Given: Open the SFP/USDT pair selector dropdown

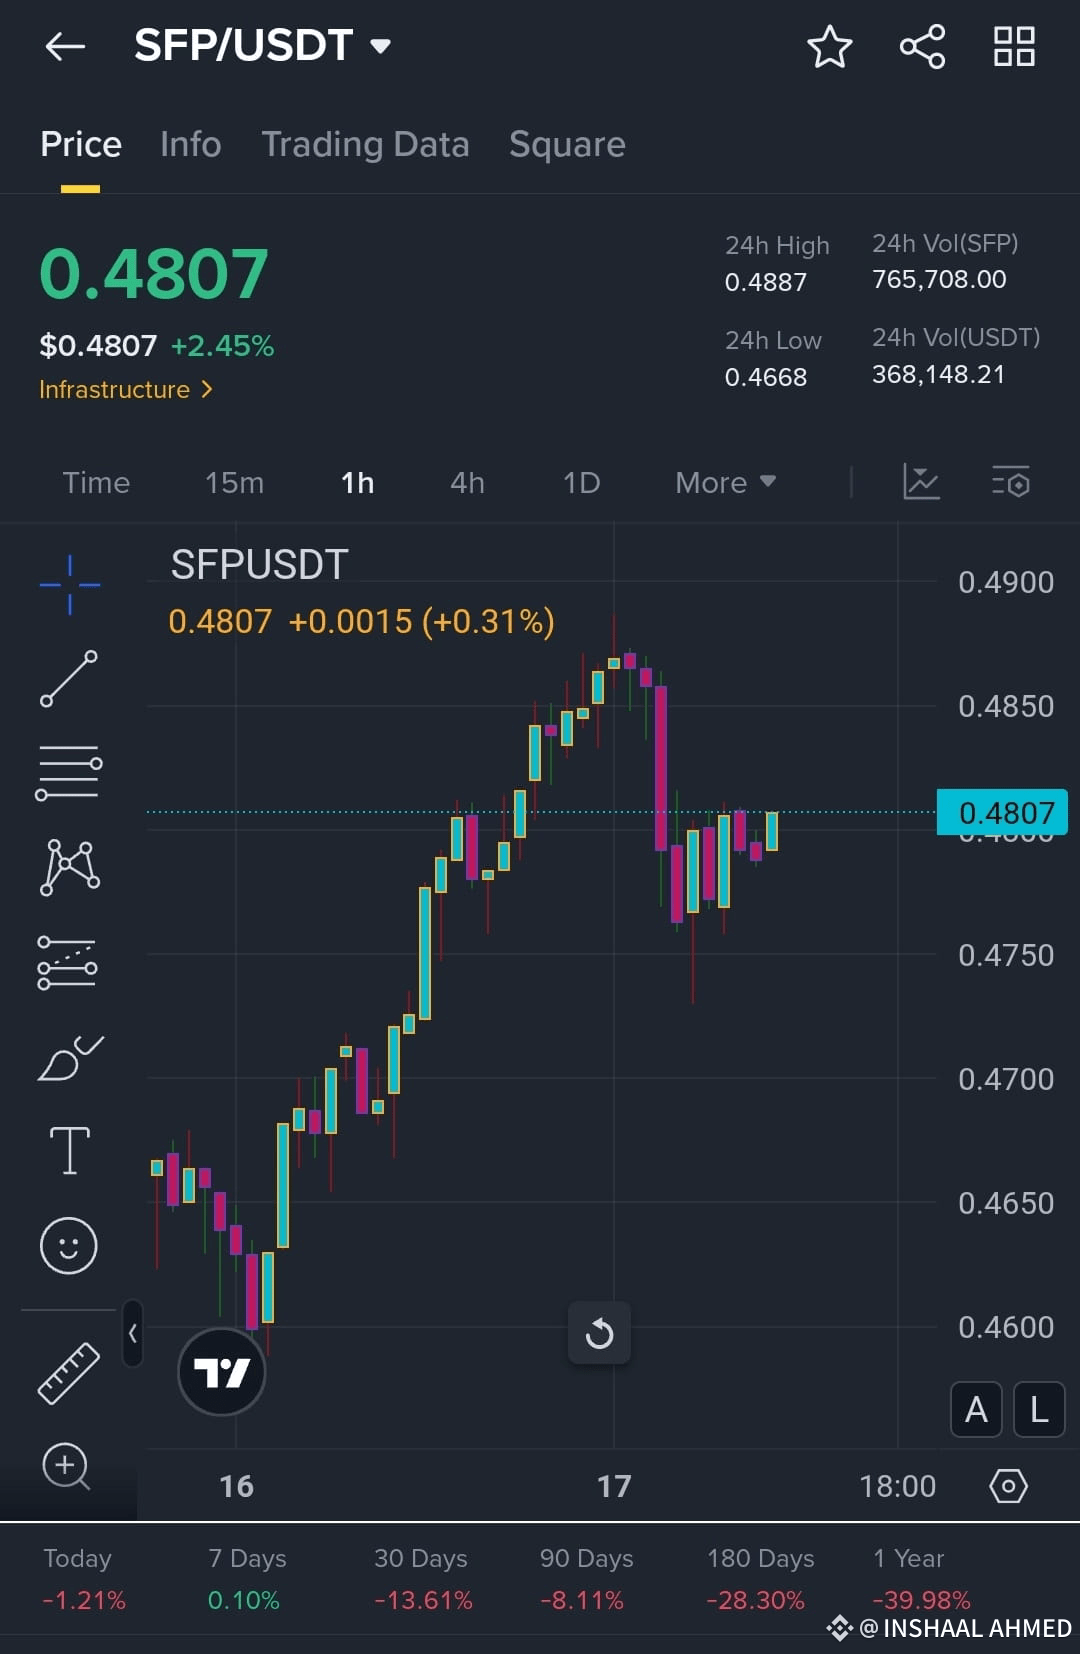Looking at the screenshot, I should pos(263,45).
